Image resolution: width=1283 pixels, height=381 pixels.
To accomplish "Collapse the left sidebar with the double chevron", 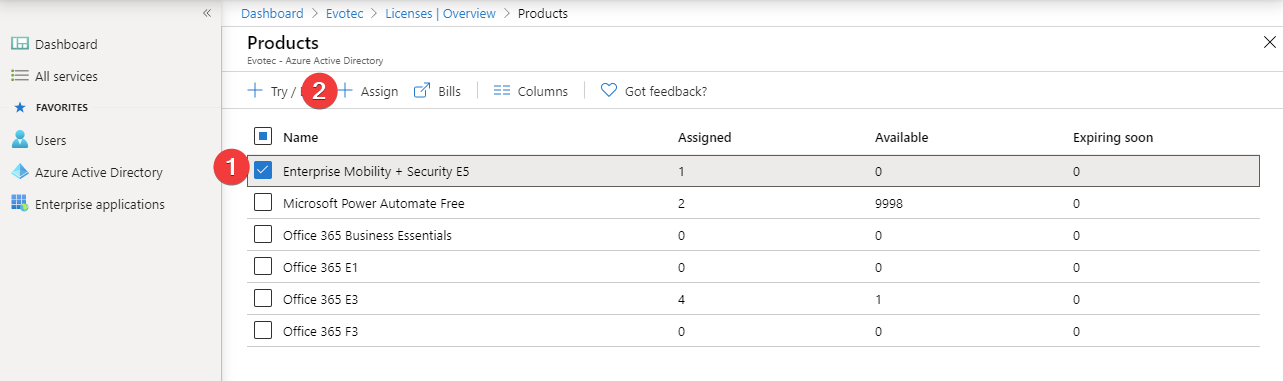I will 207,13.
